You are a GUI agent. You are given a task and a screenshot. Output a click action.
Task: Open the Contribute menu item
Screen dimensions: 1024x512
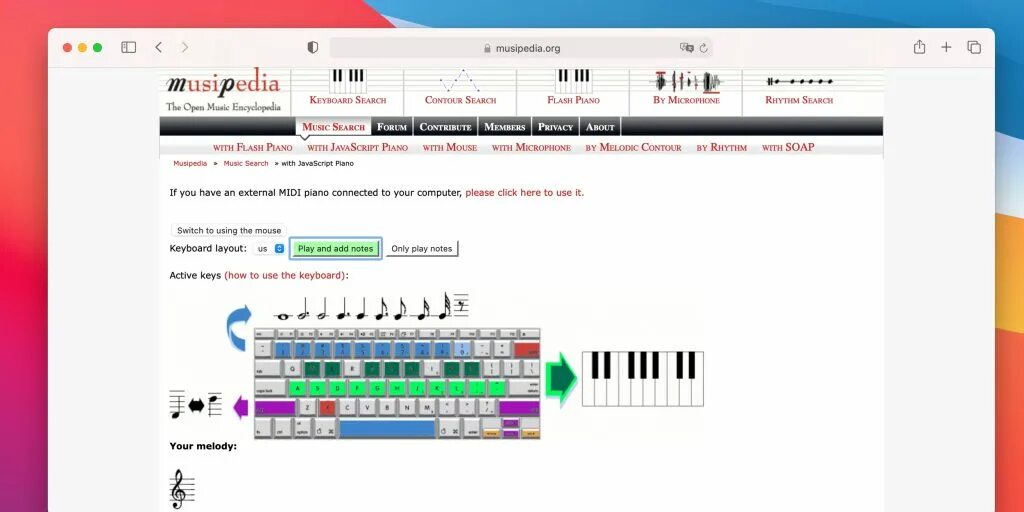445,127
